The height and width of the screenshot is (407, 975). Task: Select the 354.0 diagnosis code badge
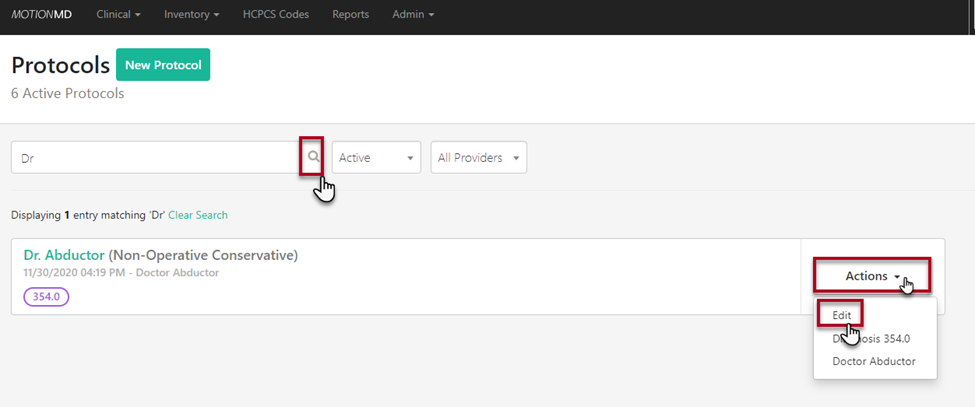(46, 297)
